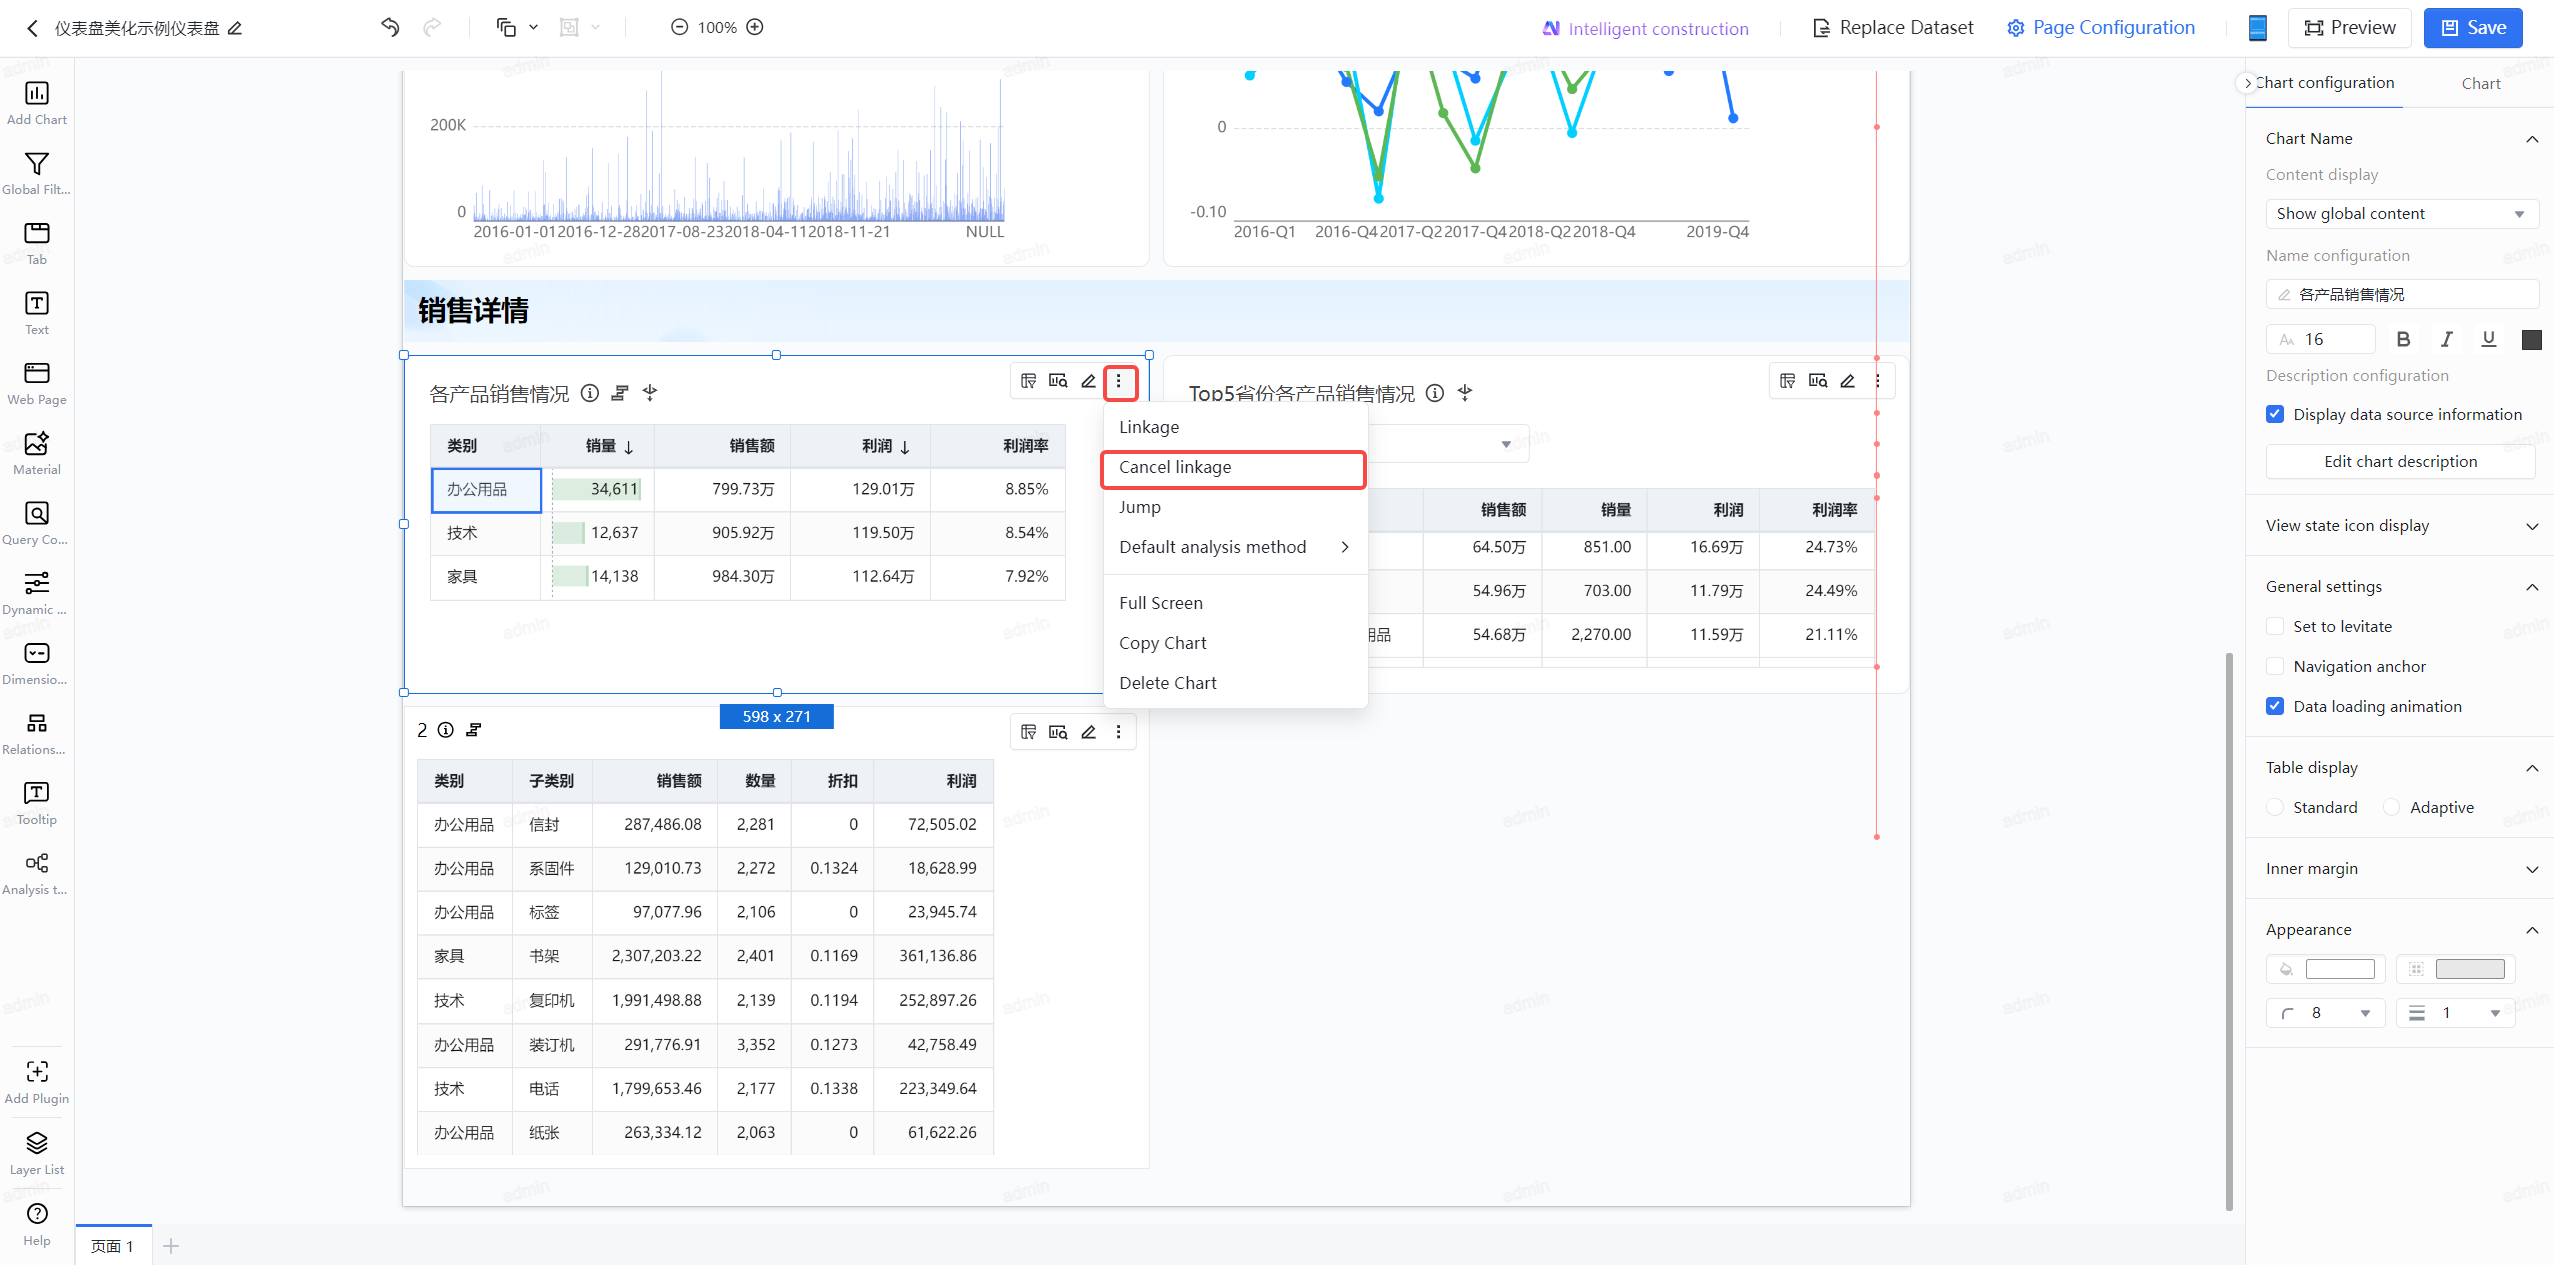
Task: Expand the Inner margin section
Action: [x=2532, y=869]
